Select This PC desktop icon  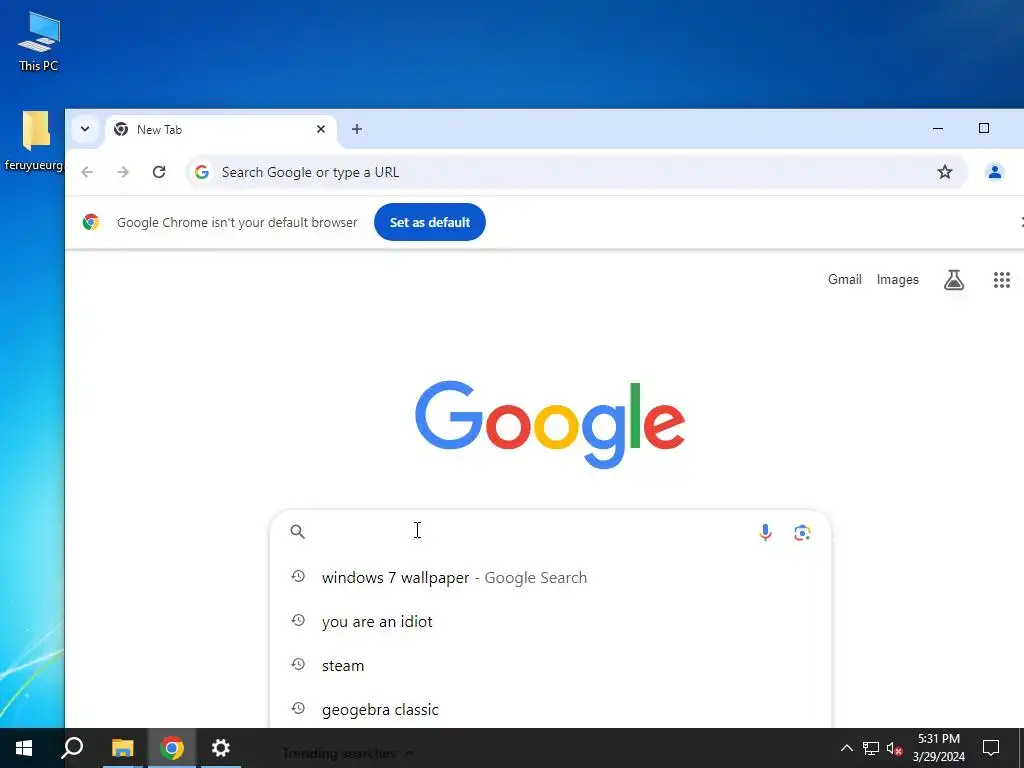coord(39,41)
